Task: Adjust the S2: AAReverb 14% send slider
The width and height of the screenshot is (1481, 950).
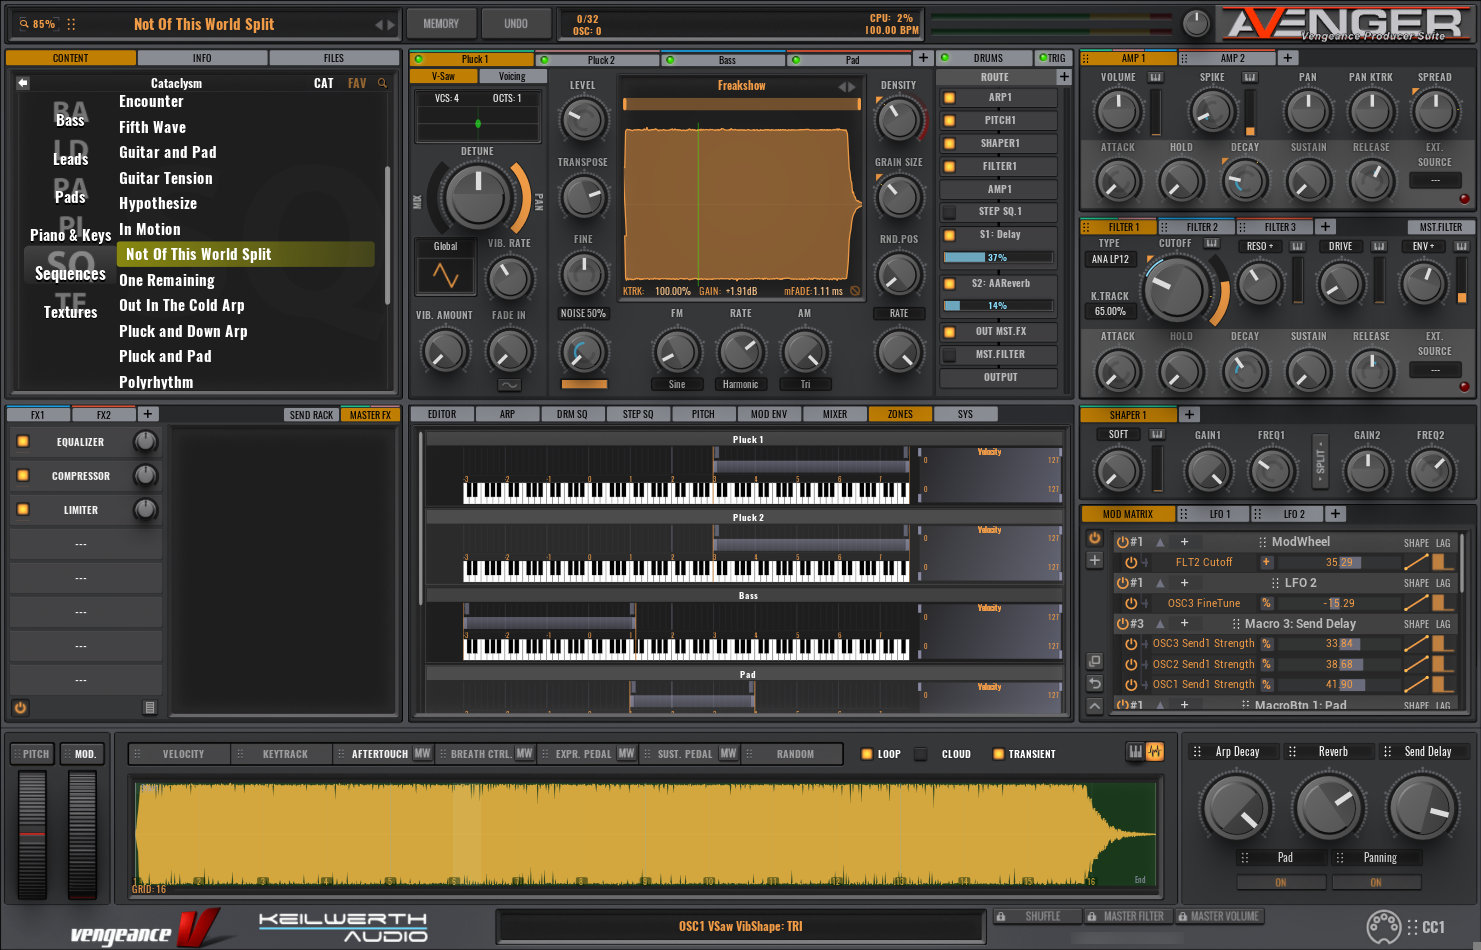Action: [x=997, y=305]
